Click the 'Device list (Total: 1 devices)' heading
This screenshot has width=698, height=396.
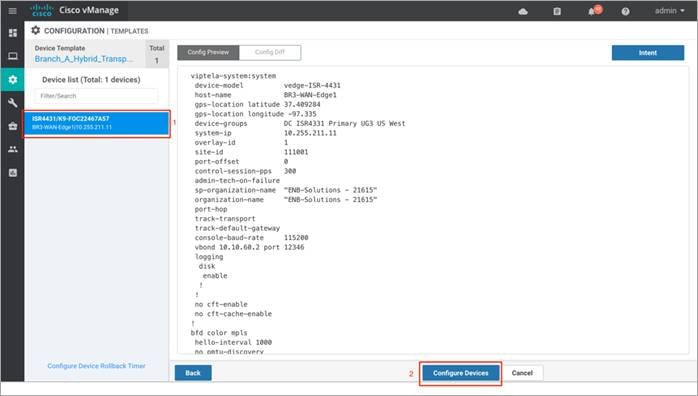point(91,80)
